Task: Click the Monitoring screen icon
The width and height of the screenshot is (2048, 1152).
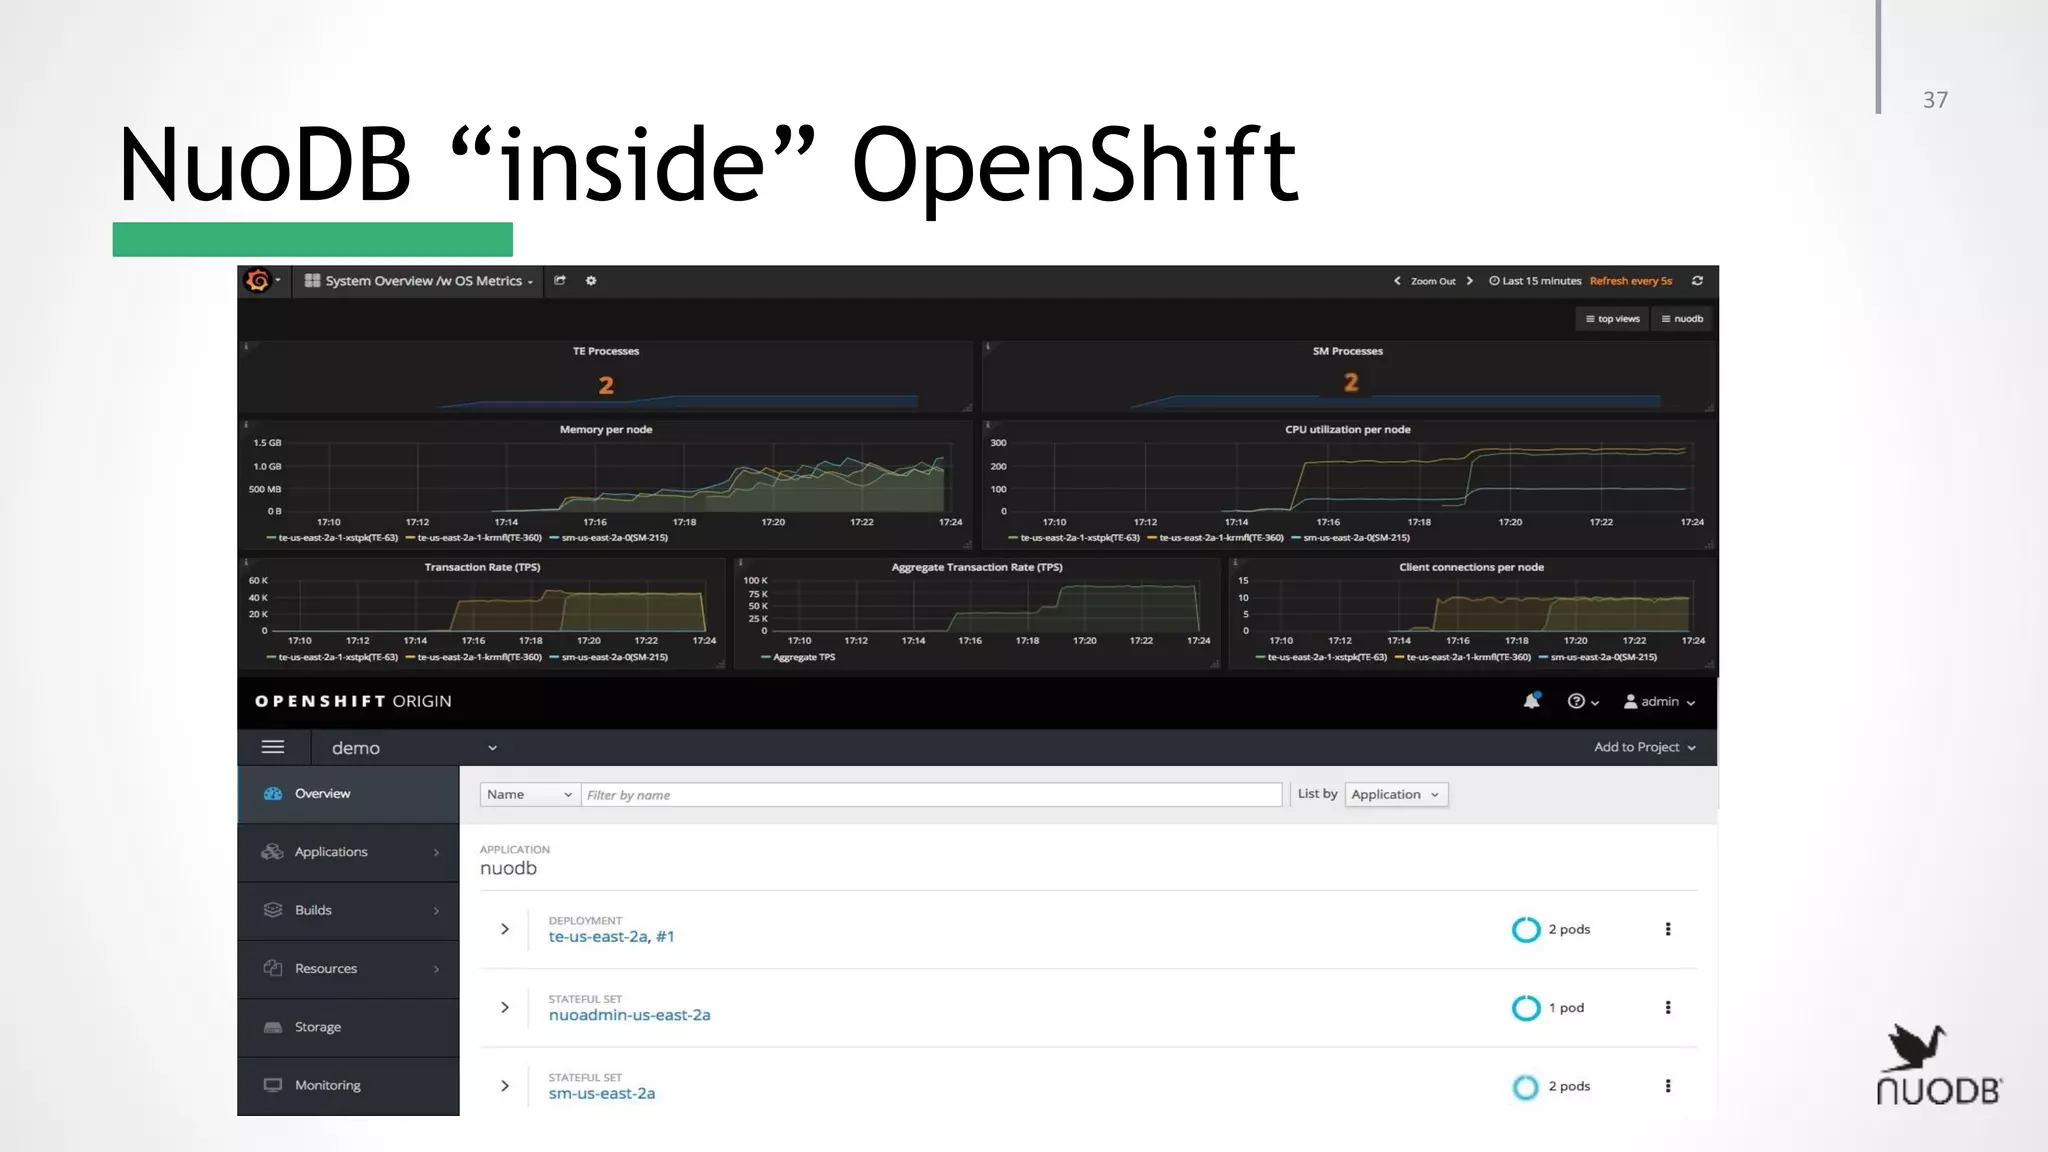Action: 273,1085
